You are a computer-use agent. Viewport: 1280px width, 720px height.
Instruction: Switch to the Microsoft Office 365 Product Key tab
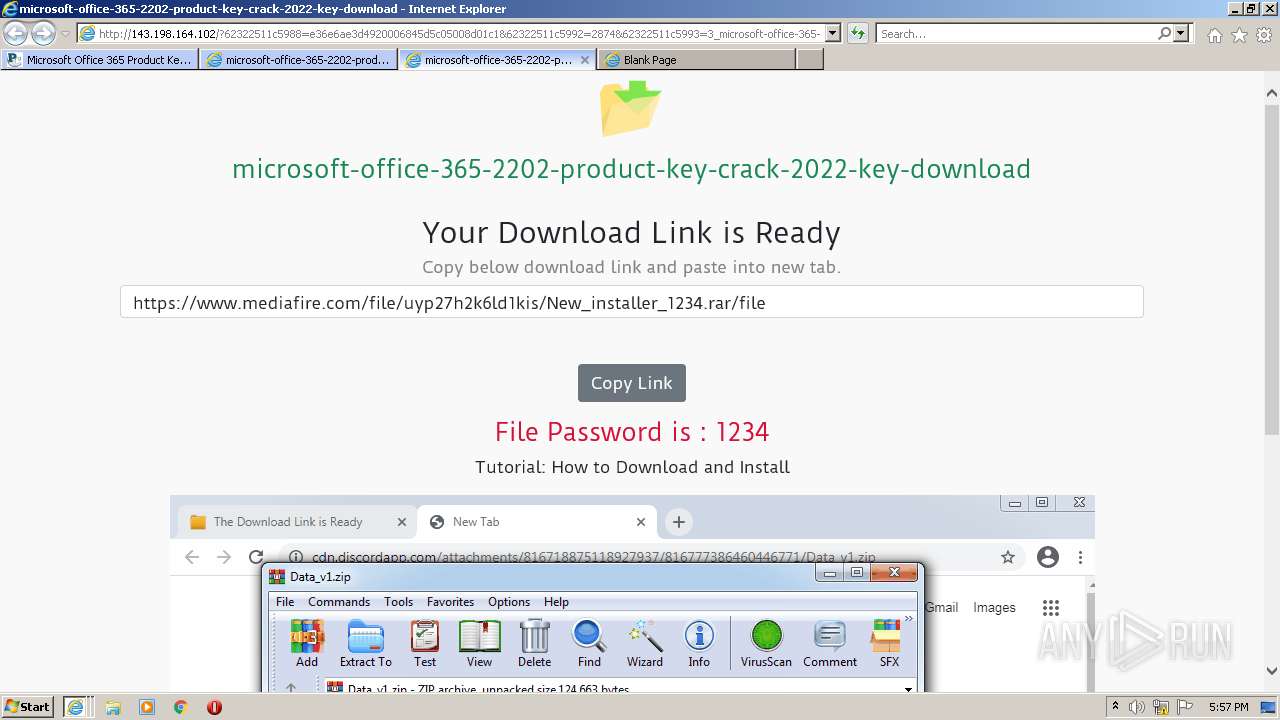[x=99, y=60]
